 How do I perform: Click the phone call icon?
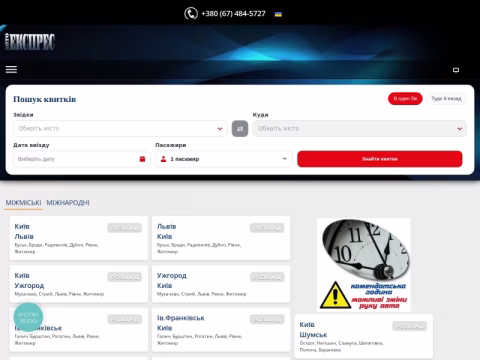(191, 14)
